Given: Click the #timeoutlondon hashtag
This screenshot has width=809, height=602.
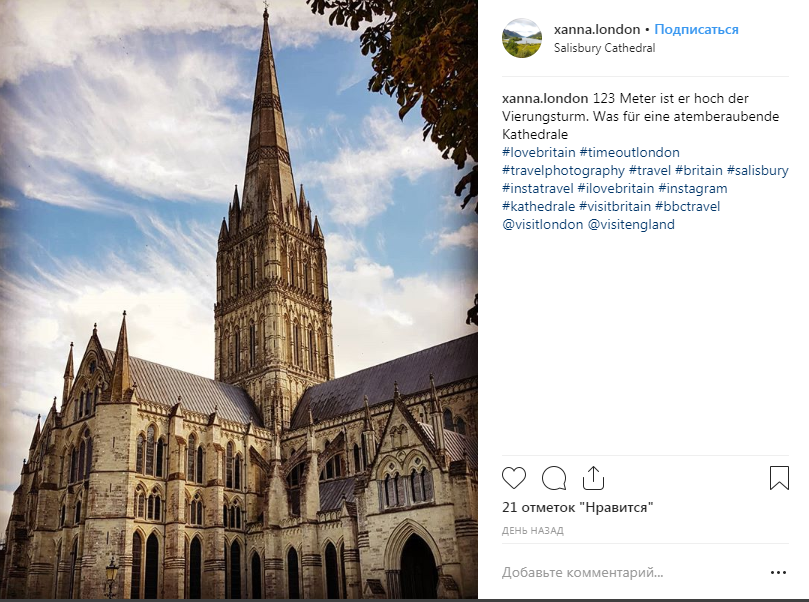Looking at the screenshot, I should [629, 152].
